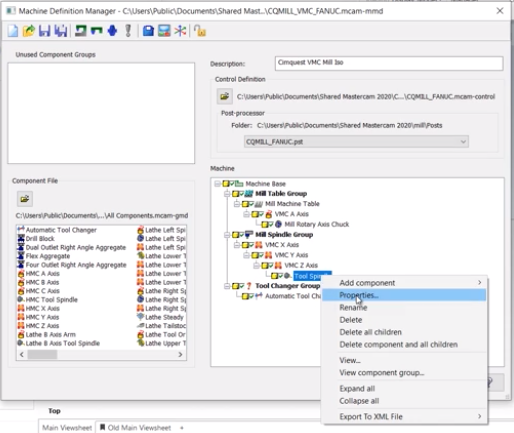Click the component list horizontal scrollbar thumb

click(42, 354)
